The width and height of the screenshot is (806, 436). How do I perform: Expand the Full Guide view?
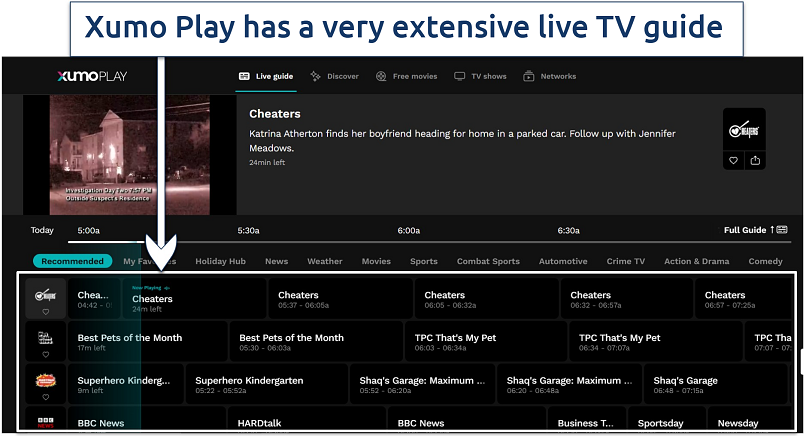pyautogui.click(x=755, y=230)
